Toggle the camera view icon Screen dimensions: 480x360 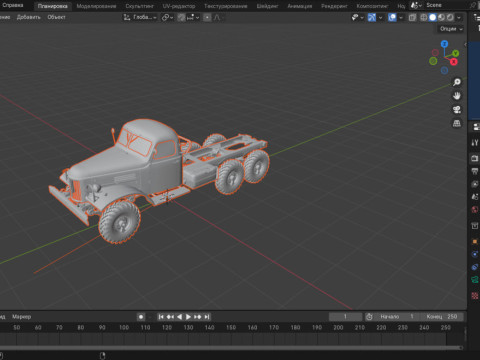(x=457, y=110)
